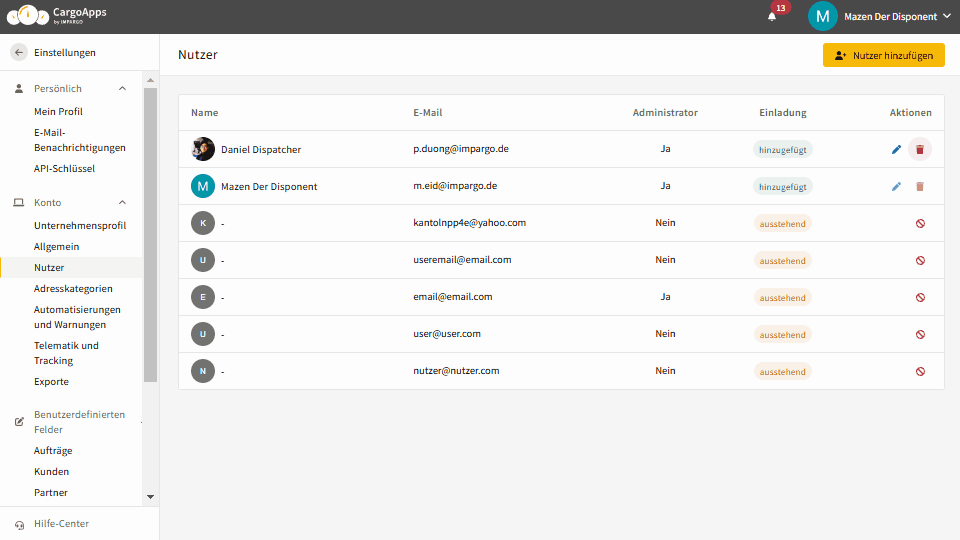Viewport: 960px width, 540px height.
Task: Open Unternehmensprofil settings page
Action: 80,225
